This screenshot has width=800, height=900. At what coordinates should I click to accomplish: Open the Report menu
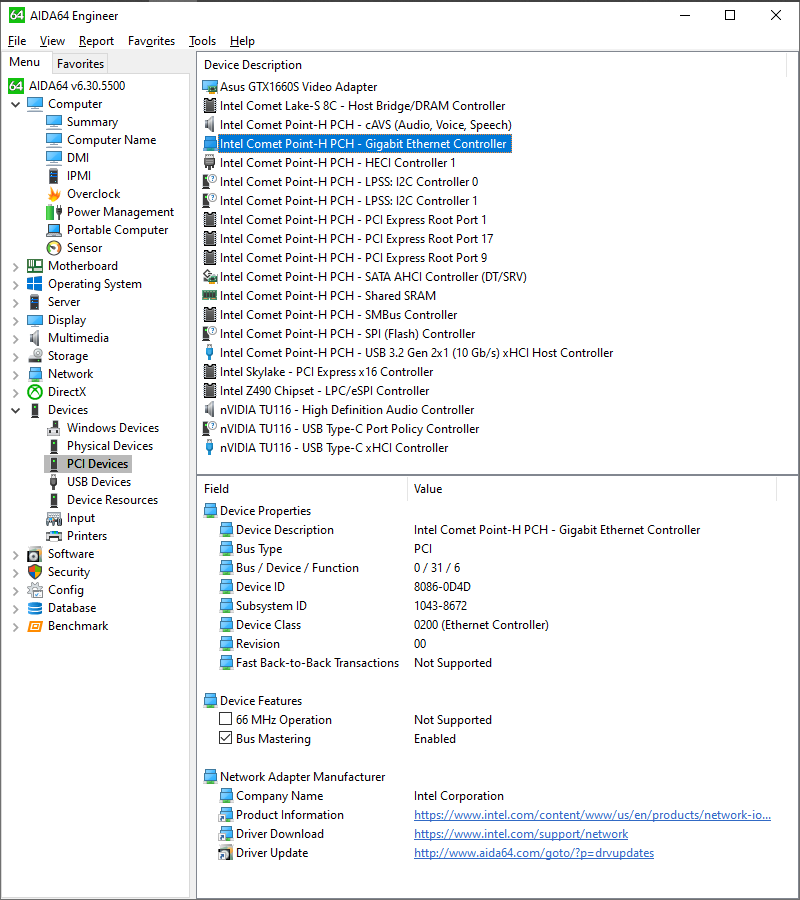(96, 41)
